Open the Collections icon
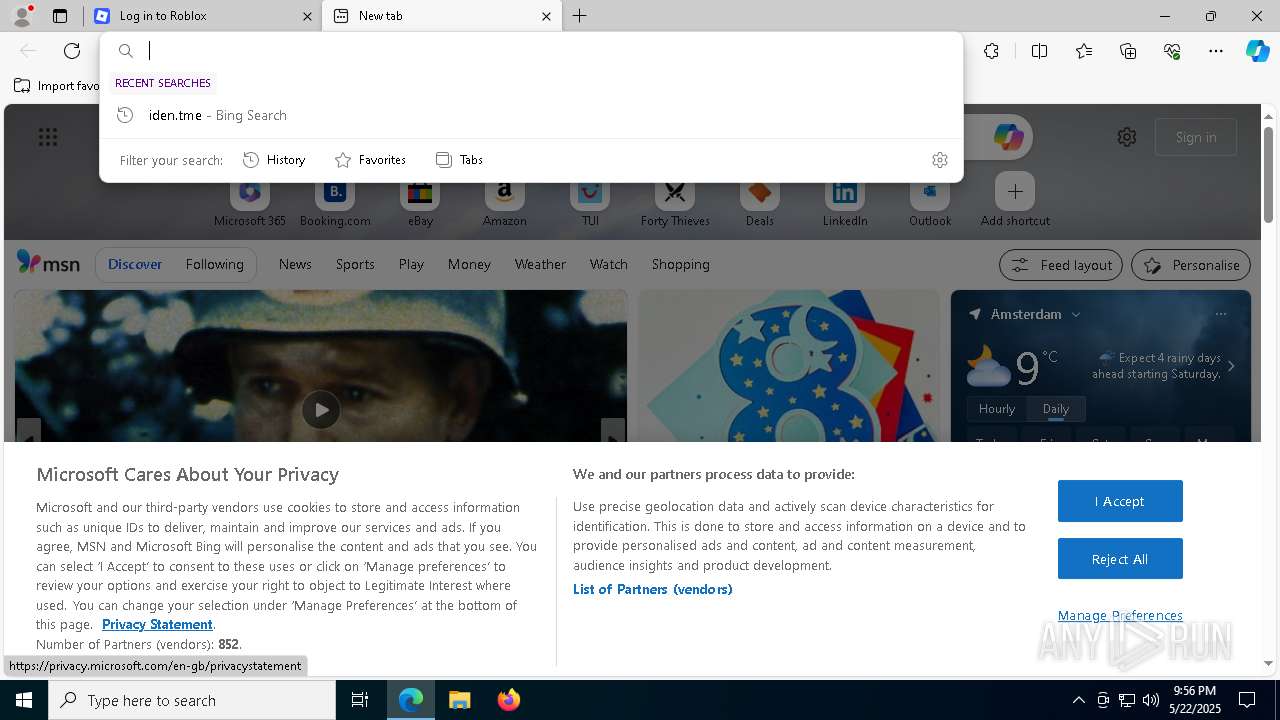This screenshot has height=720, width=1280. pyautogui.click(x=1128, y=51)
